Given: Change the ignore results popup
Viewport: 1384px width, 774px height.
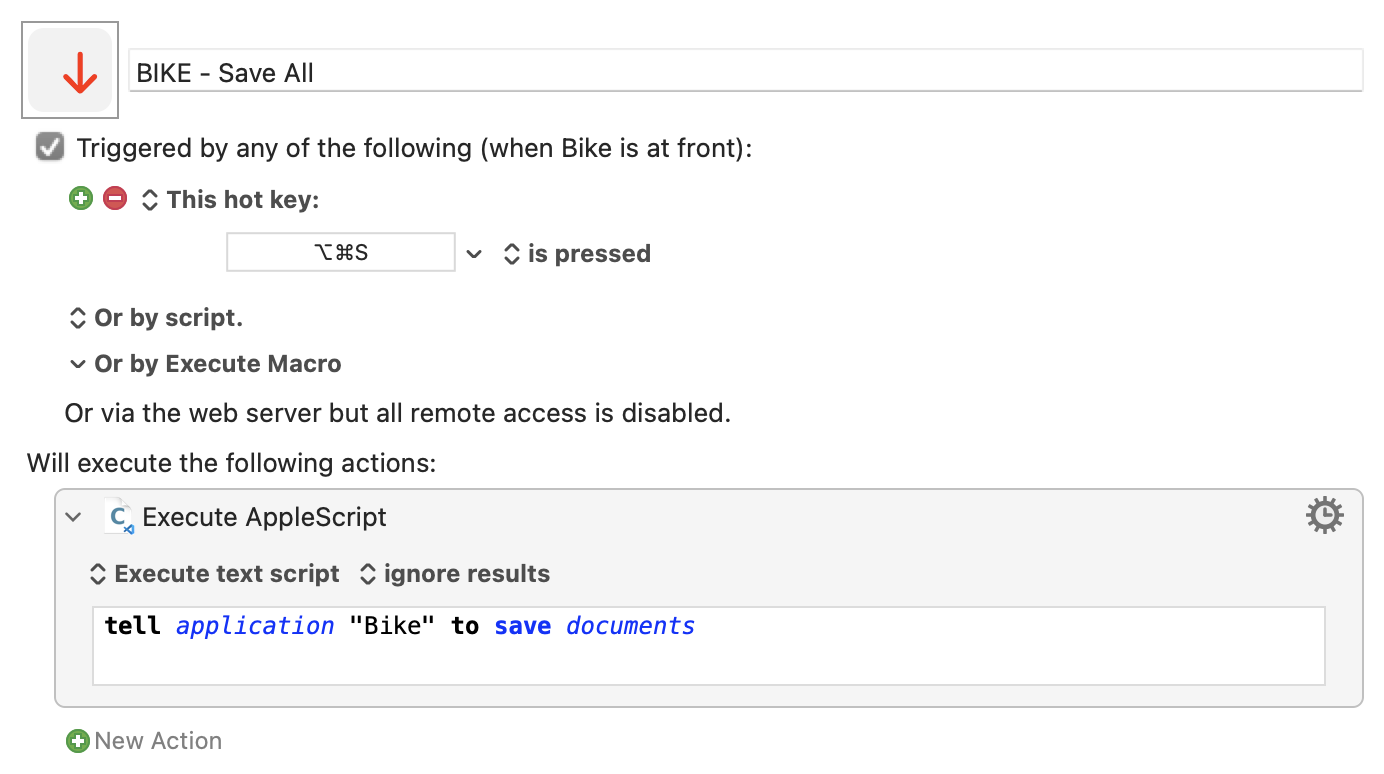Looking at the screenshot, I should [455, 574].
